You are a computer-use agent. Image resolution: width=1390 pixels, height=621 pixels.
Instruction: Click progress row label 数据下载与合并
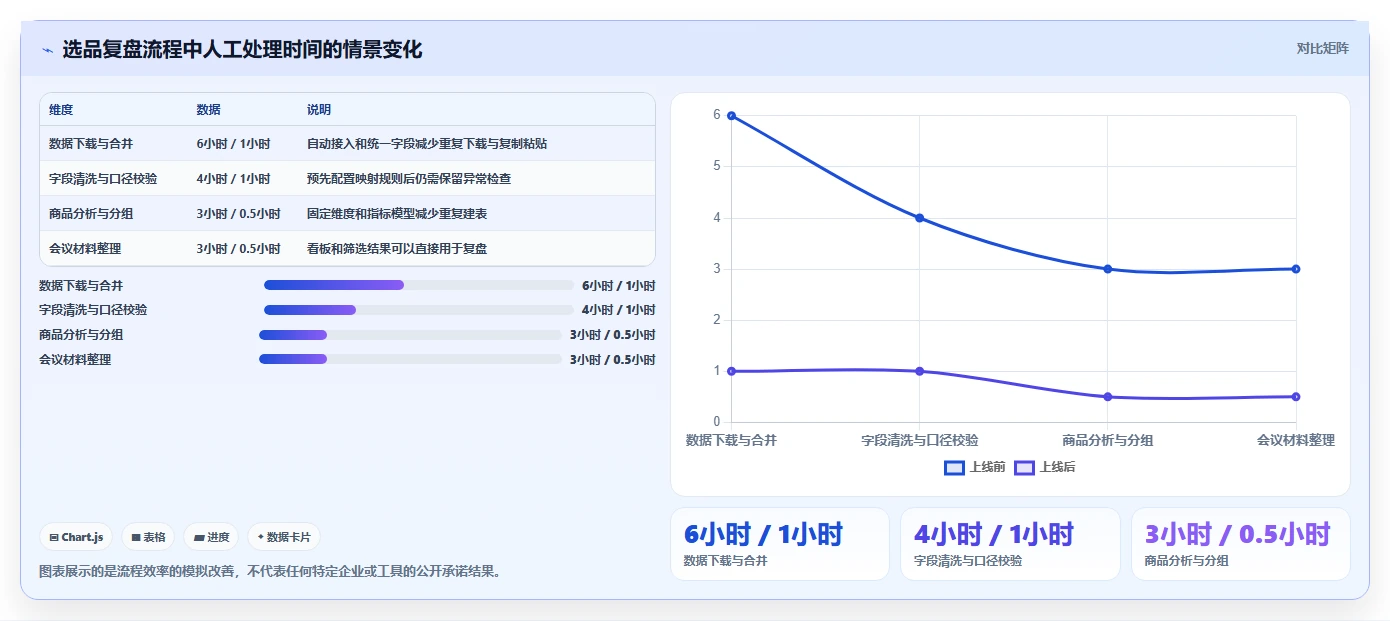[81, 285]
